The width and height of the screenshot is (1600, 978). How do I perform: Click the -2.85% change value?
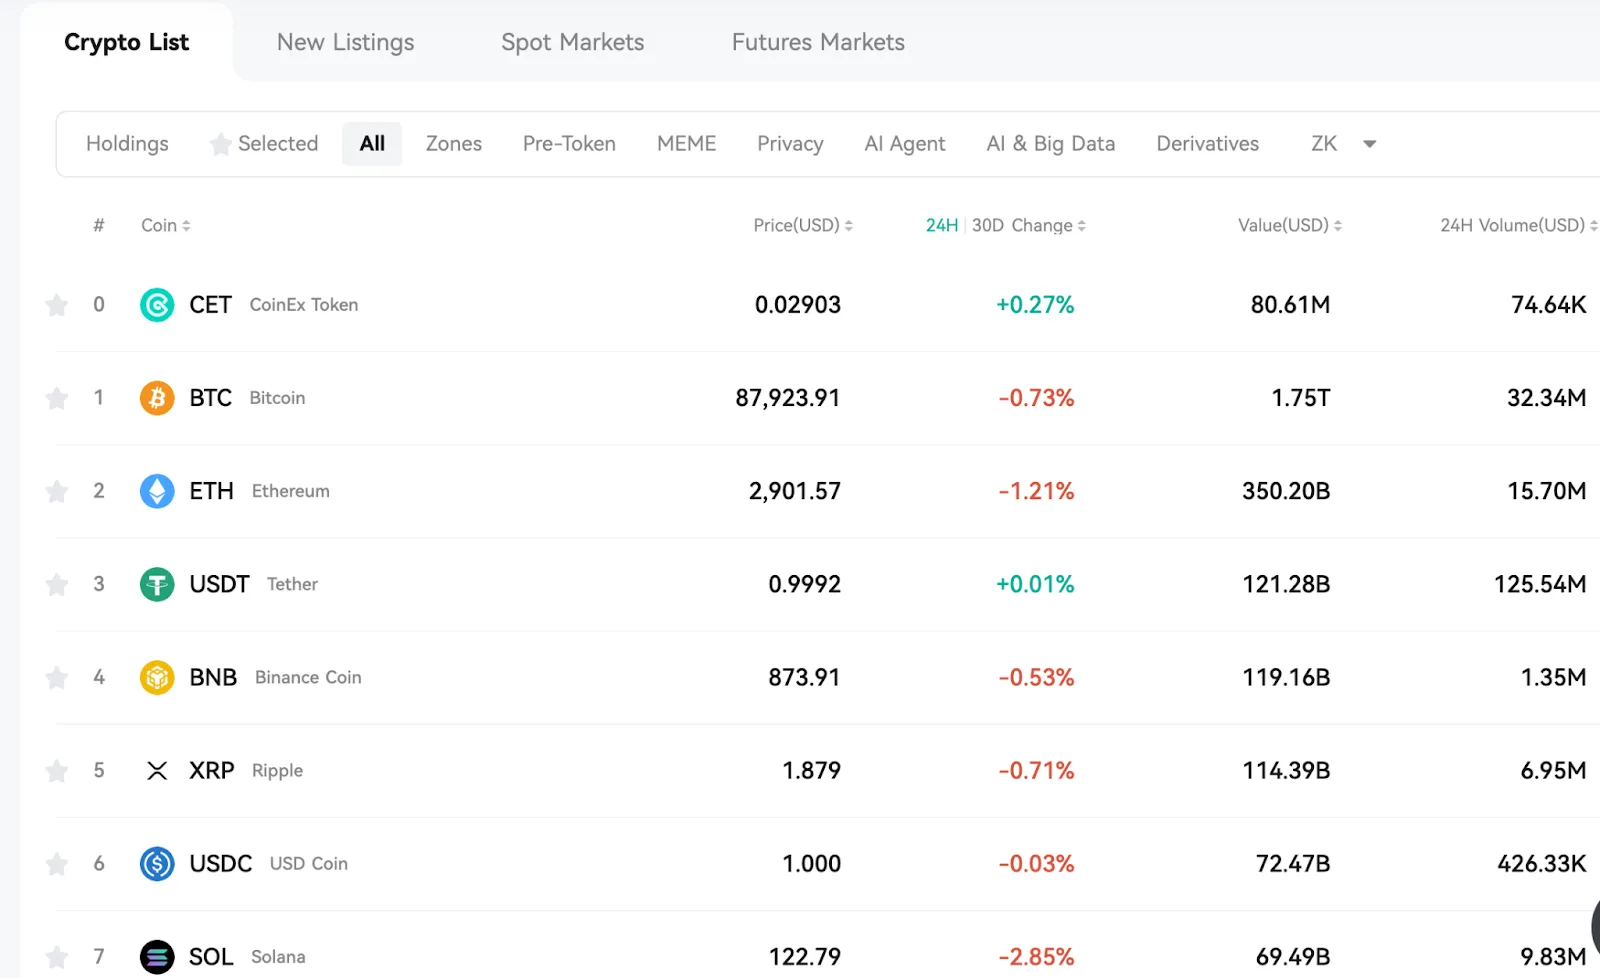click(1036, 957)
